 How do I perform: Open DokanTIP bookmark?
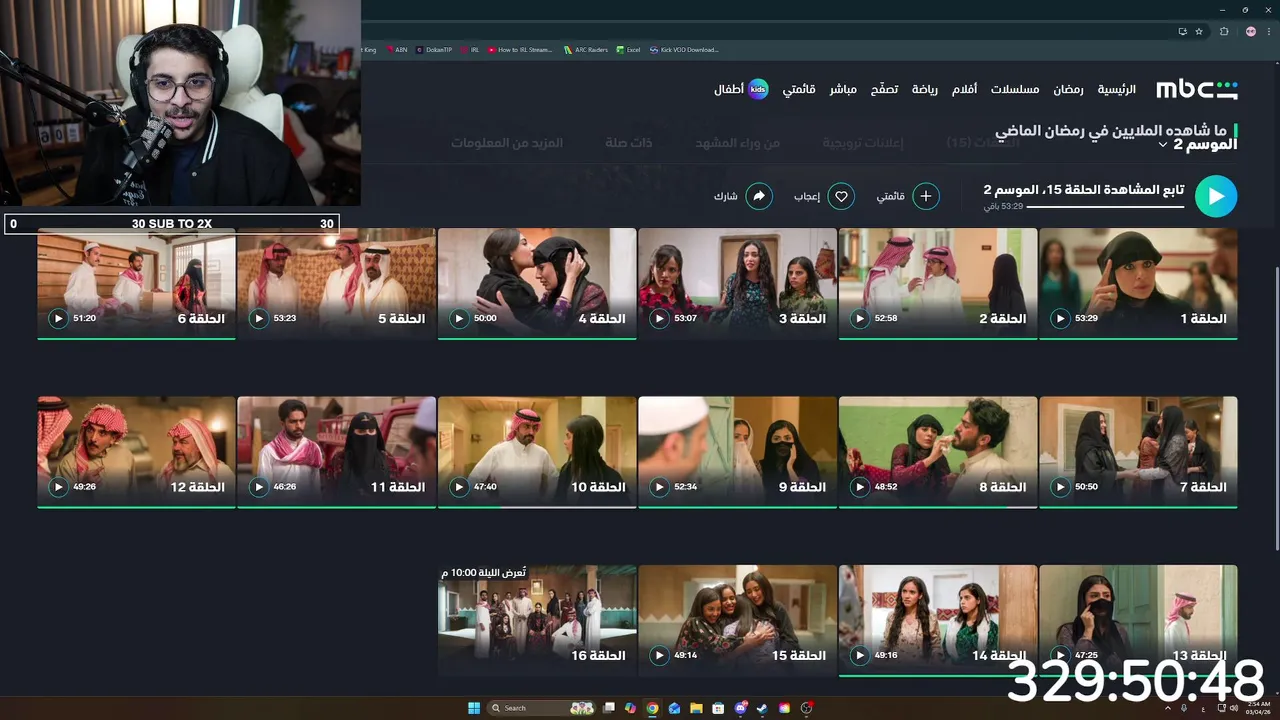coord(434,49)
